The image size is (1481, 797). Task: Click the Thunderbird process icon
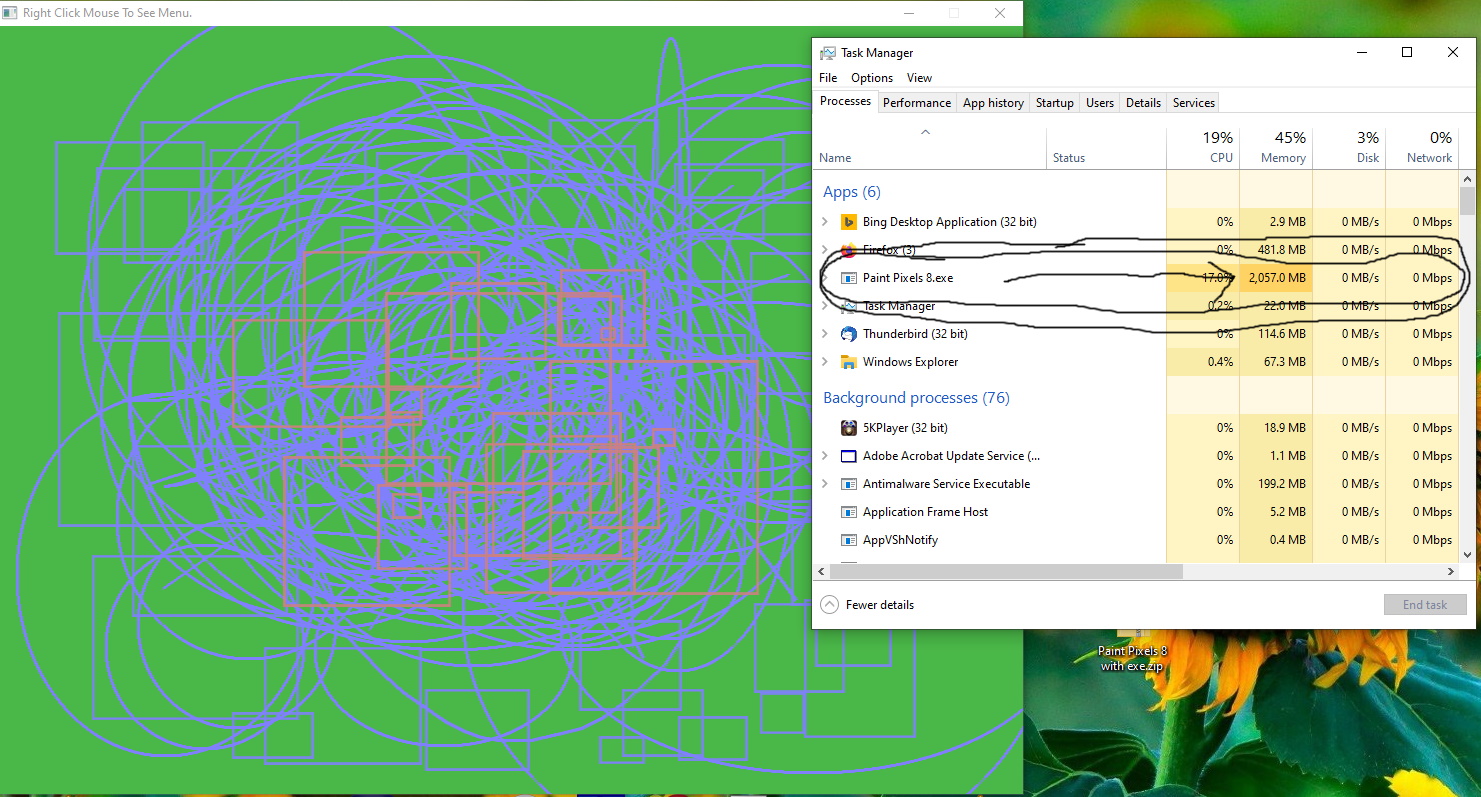pyautogui.click(x=848, y=334)
